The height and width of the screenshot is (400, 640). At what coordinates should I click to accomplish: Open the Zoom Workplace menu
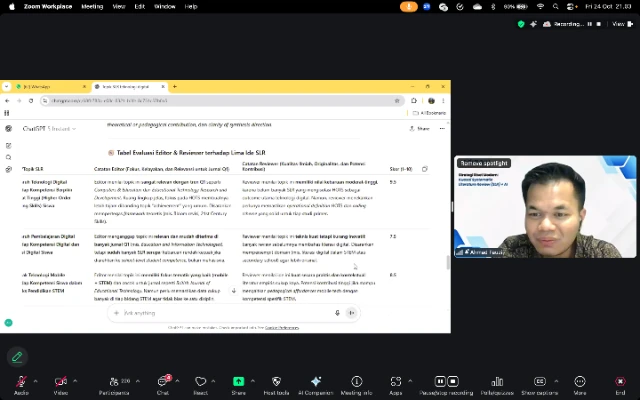[48, 7]
